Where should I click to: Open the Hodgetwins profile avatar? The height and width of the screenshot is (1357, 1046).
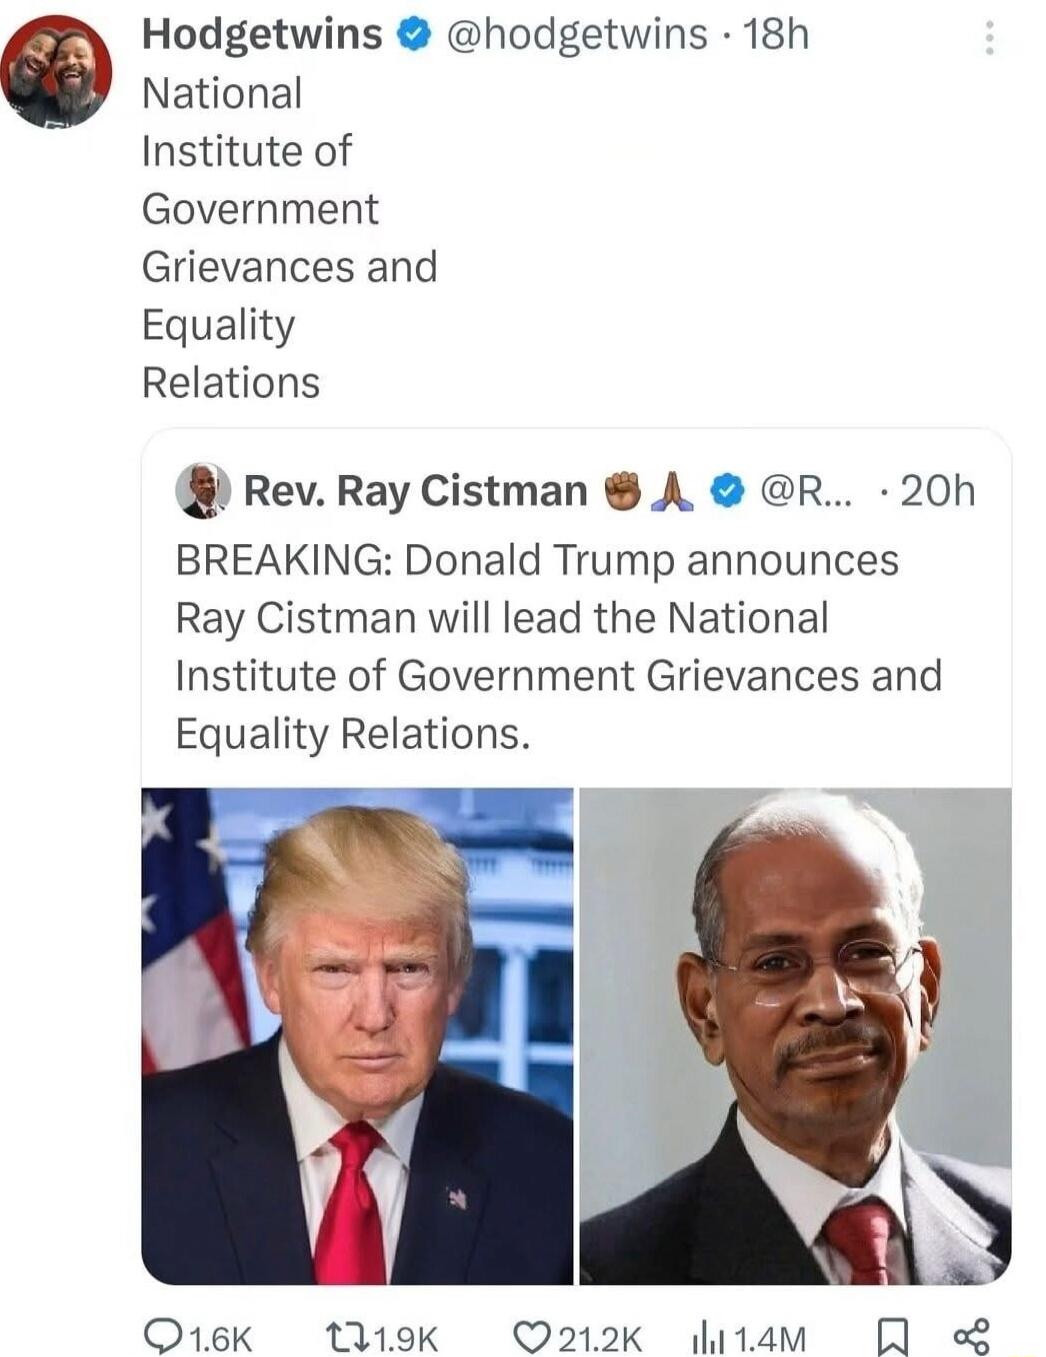click(x=56, y=72)
